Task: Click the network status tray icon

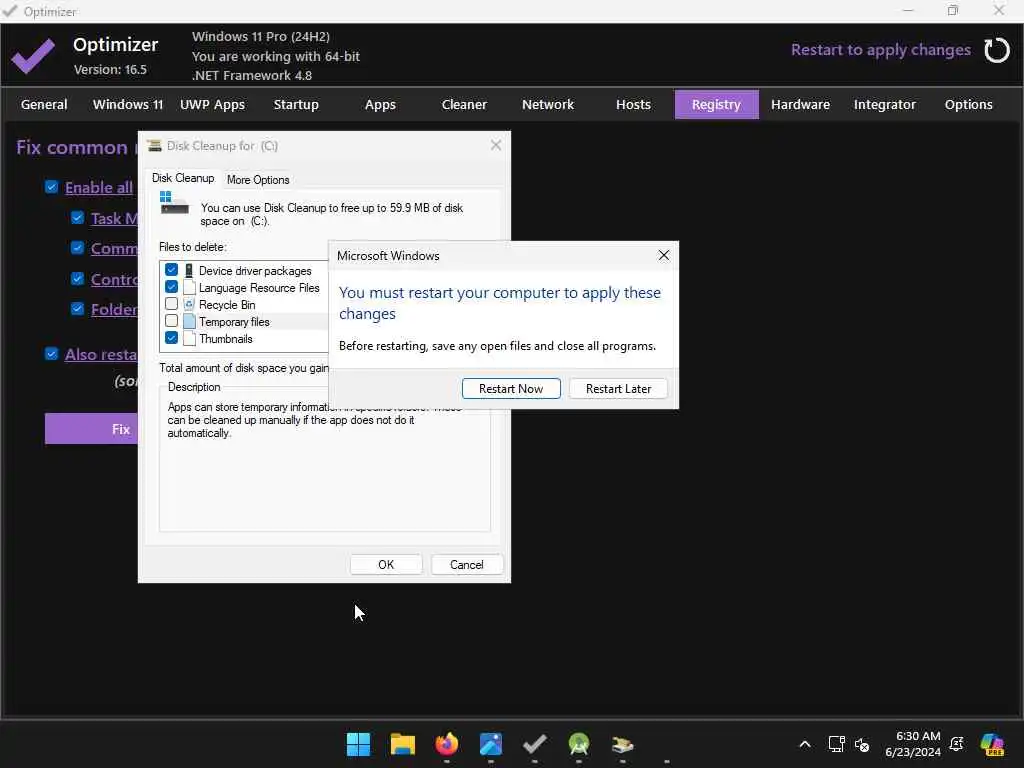Action: (x=836, y=744)
